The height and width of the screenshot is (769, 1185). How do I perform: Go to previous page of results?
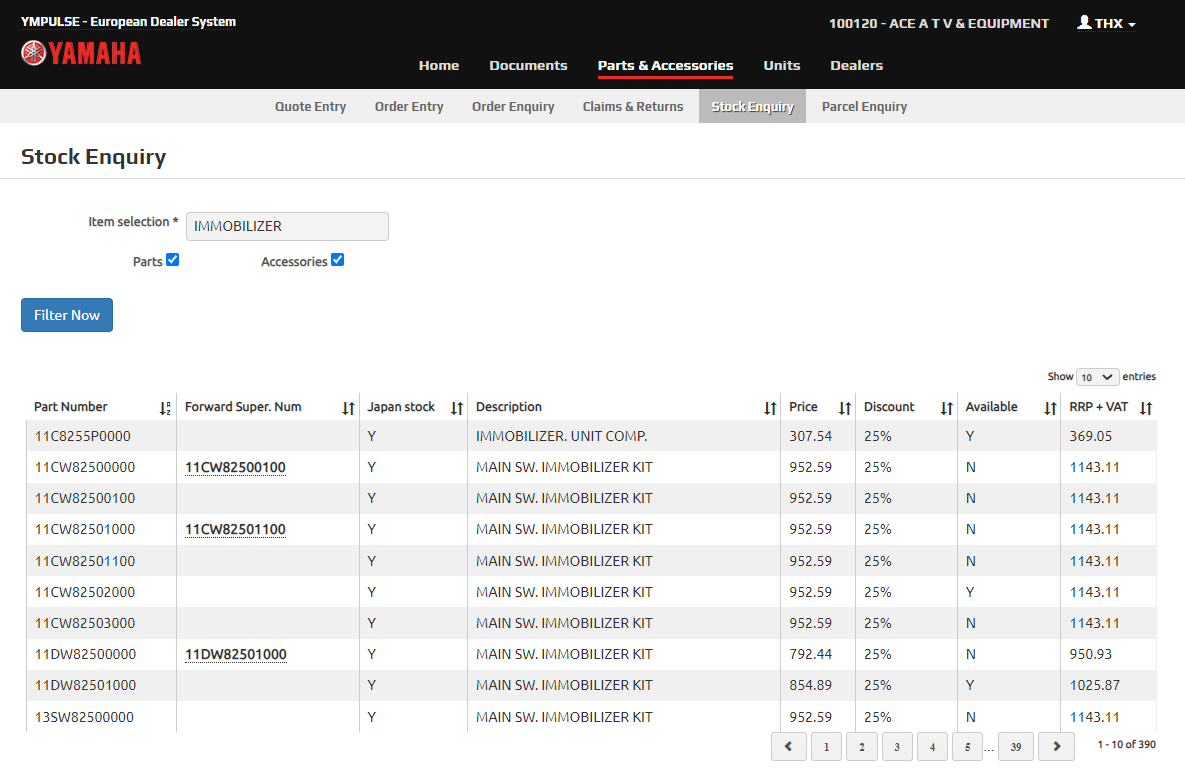point(788,746)
